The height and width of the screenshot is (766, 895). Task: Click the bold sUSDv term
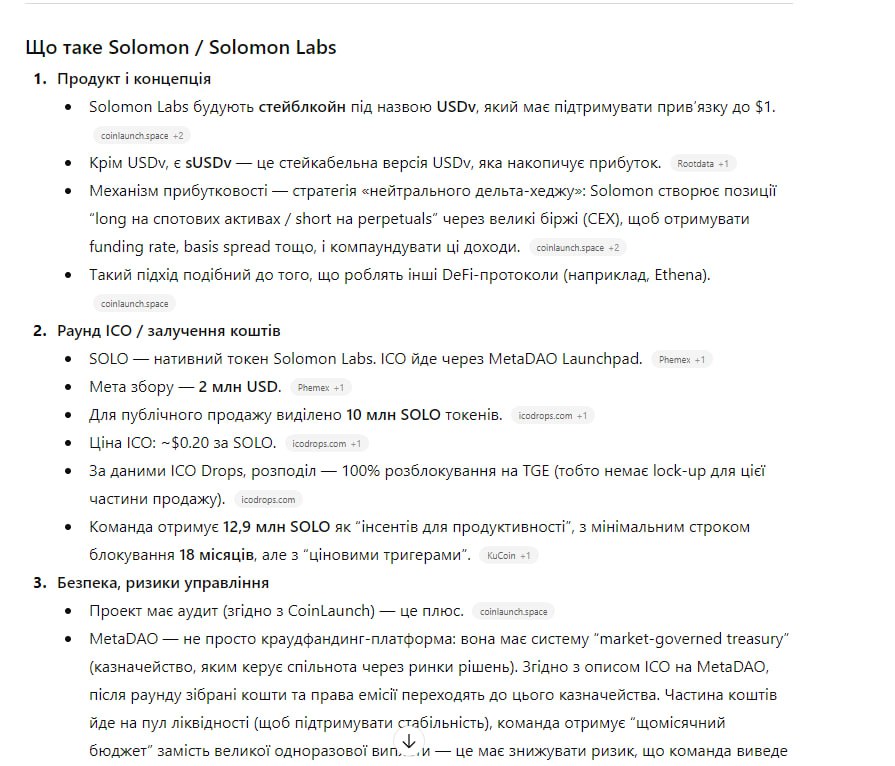208,163
